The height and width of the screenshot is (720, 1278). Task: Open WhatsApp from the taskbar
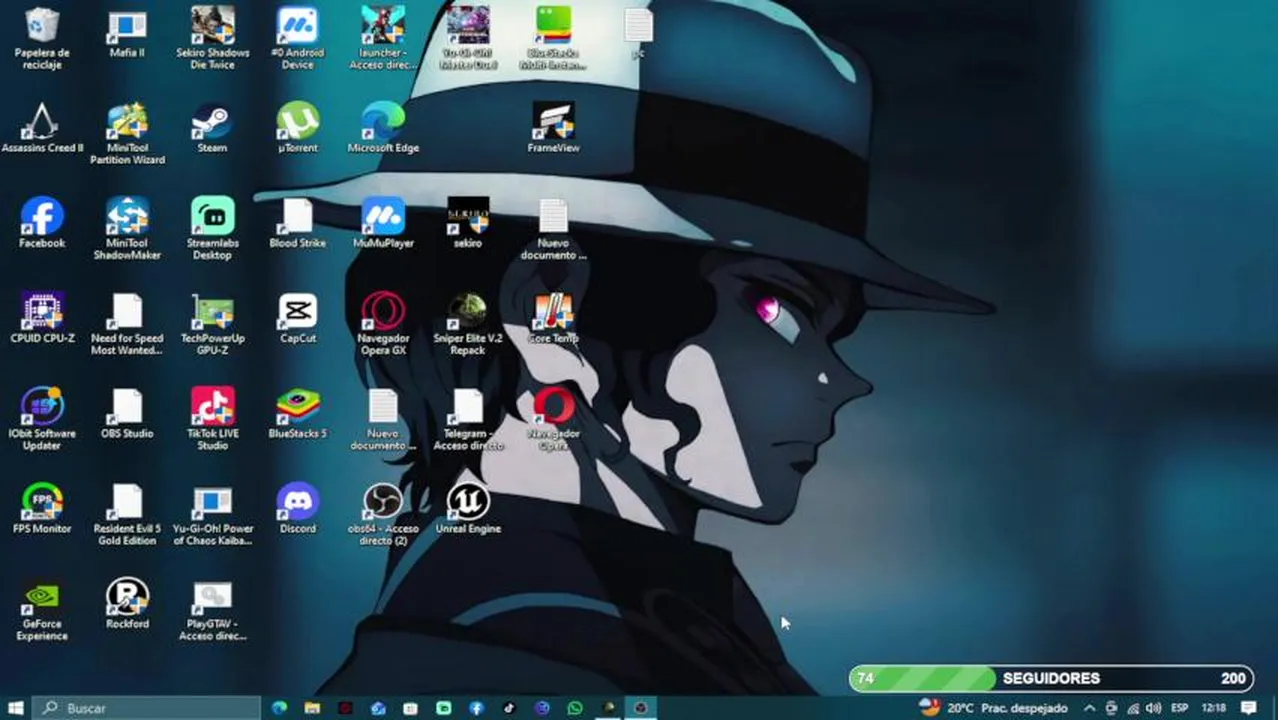coord(575,708)
